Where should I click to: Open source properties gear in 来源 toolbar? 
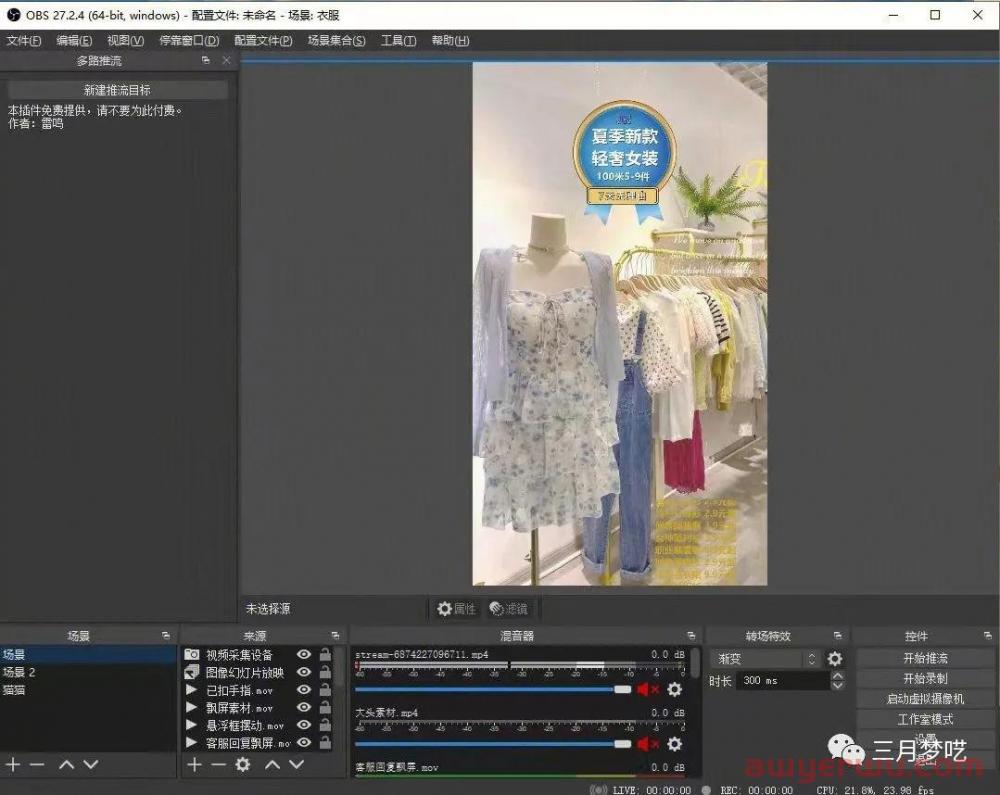[x=242, y=765]
